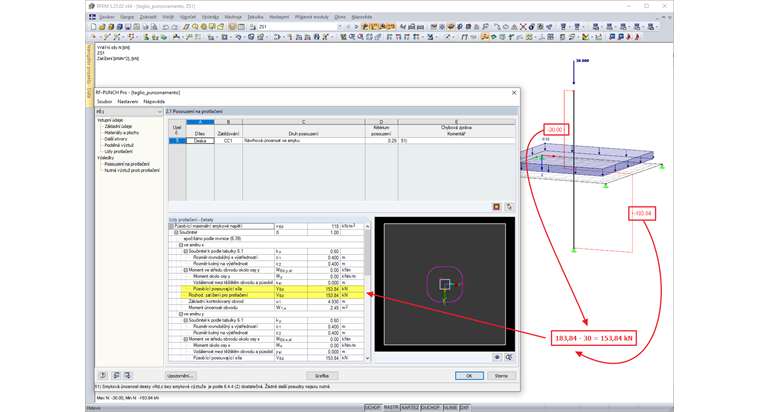Click the Storno button
This screenshot has width=760, height=412.
501,376
